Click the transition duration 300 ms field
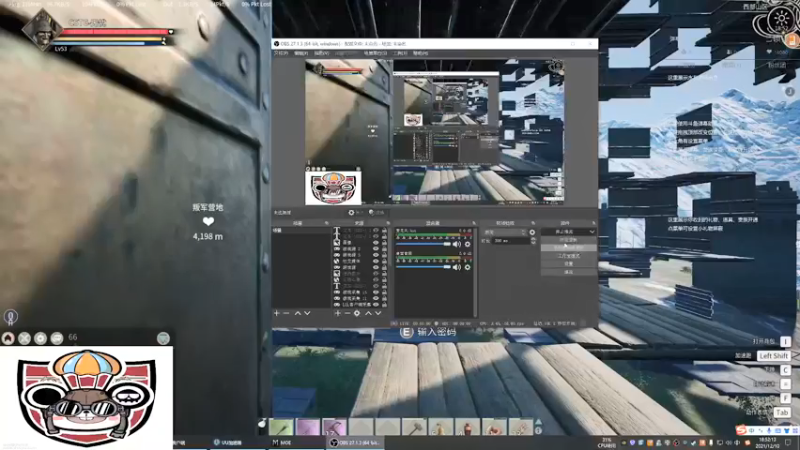The width and height of the screenshot is (800, 450). click(x=512, y=240)
